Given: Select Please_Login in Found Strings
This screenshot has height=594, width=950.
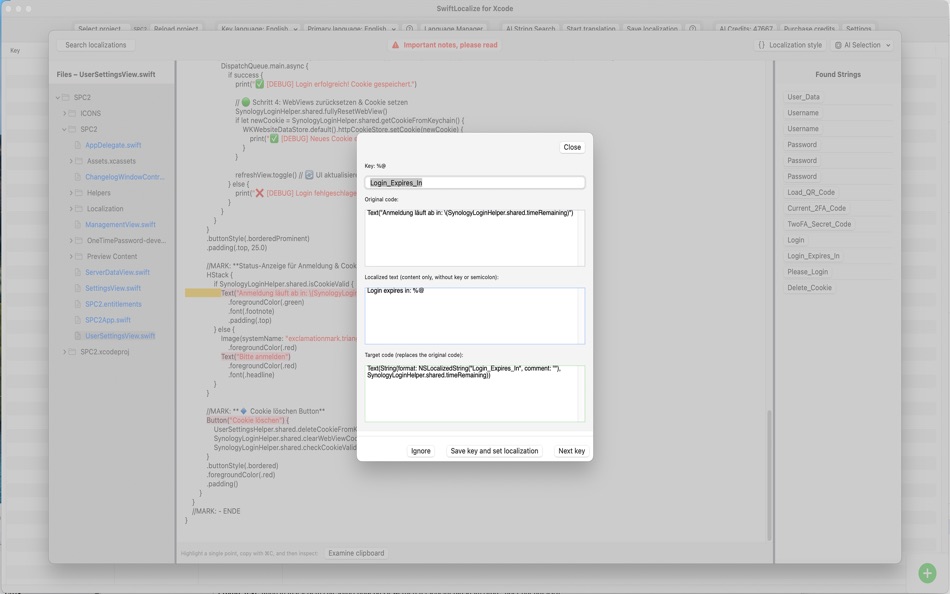Looking at the screenshot, I should click(807, 272).
